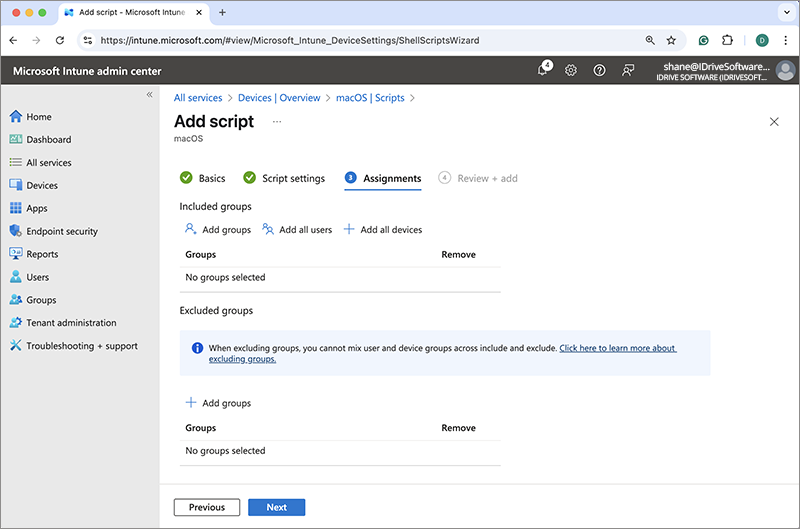The height and width of the screenshot is (529, 800).
Task: Collapse the left navigation sidebar
Action: coord(149,94)
